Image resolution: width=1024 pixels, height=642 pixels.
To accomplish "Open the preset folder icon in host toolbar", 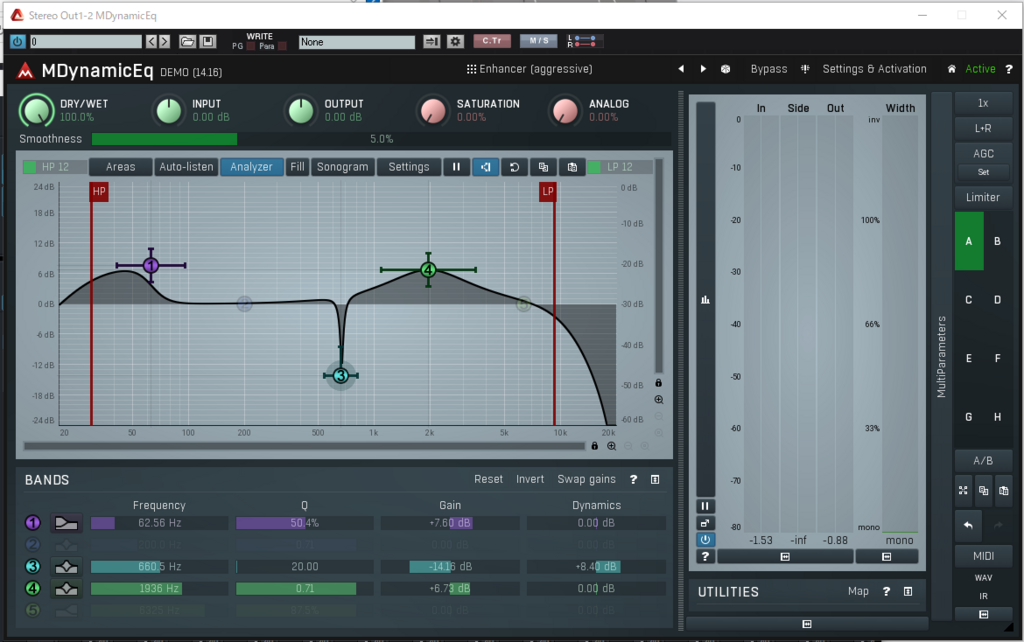I will [187, 42].
